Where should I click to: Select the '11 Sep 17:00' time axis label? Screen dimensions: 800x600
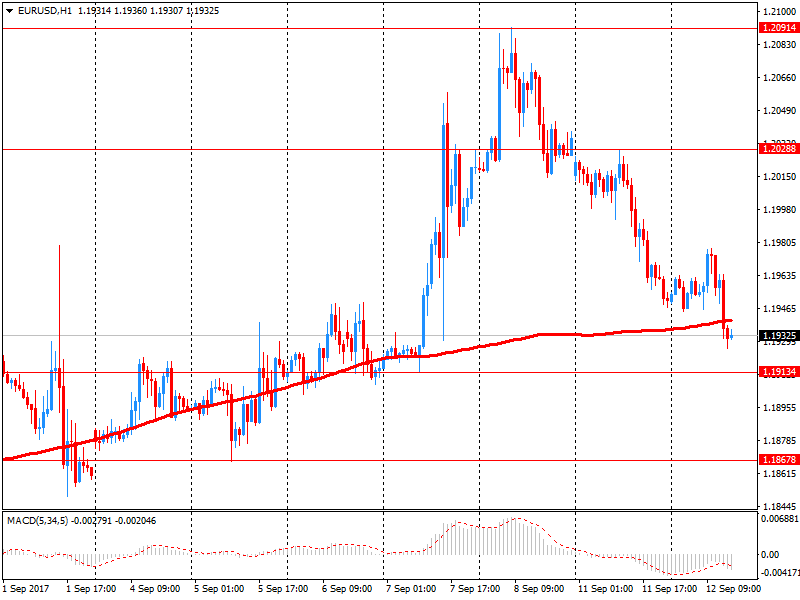point(669,589)
